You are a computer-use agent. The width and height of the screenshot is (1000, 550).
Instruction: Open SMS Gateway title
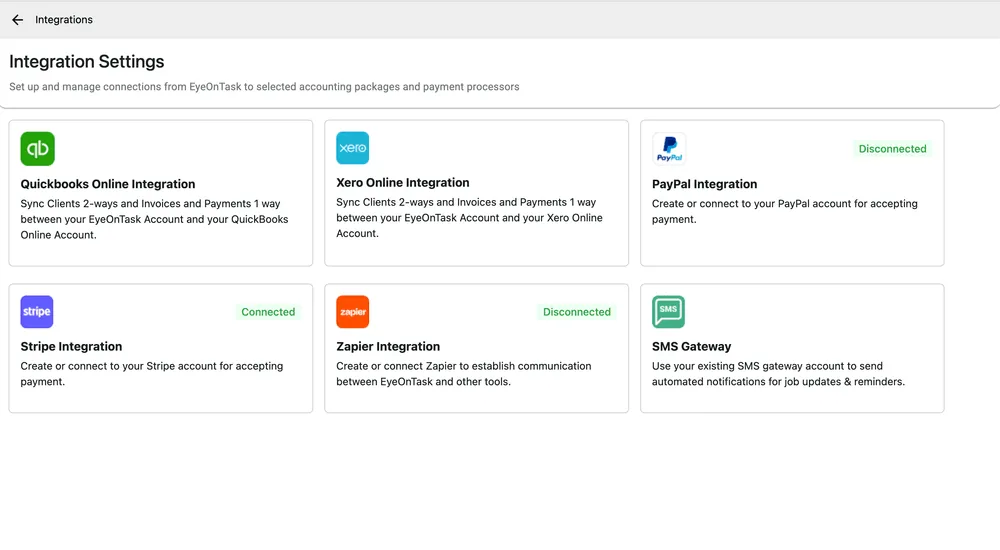click(691, 346)
